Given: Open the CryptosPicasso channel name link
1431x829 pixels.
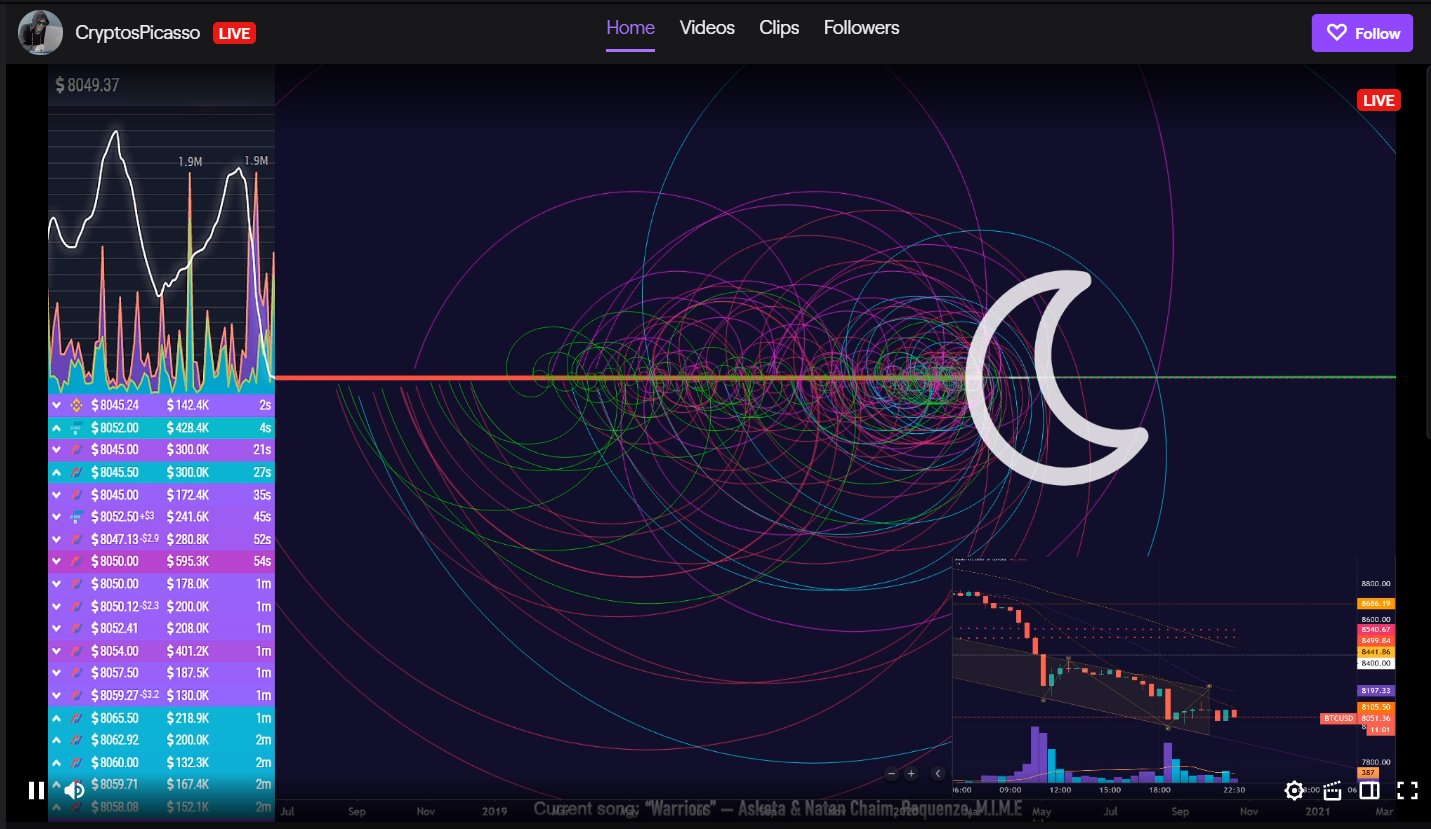Looking at the screenshot, I should (x=138, y=33).
